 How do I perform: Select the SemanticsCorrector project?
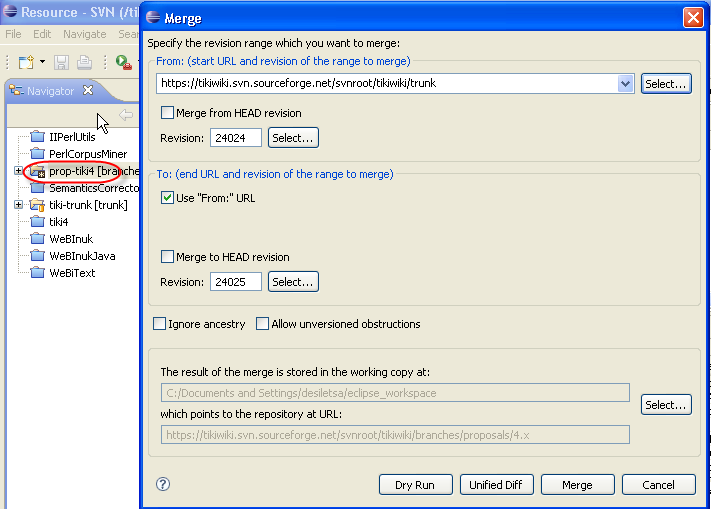click(x=94, y=188)
